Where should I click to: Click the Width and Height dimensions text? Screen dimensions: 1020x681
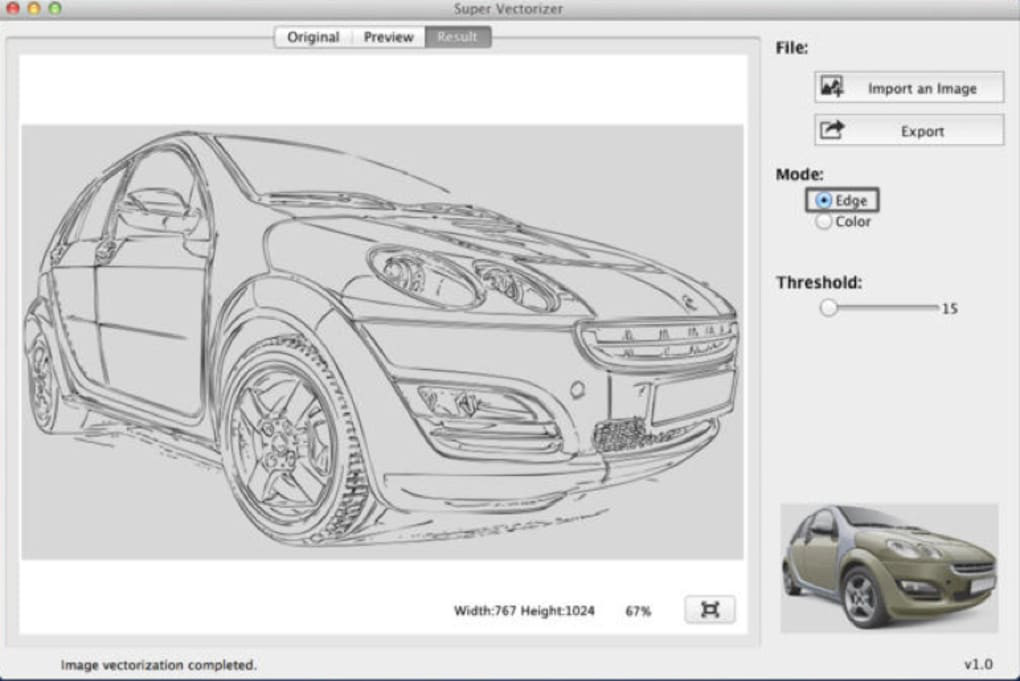[x=523, y=610]
